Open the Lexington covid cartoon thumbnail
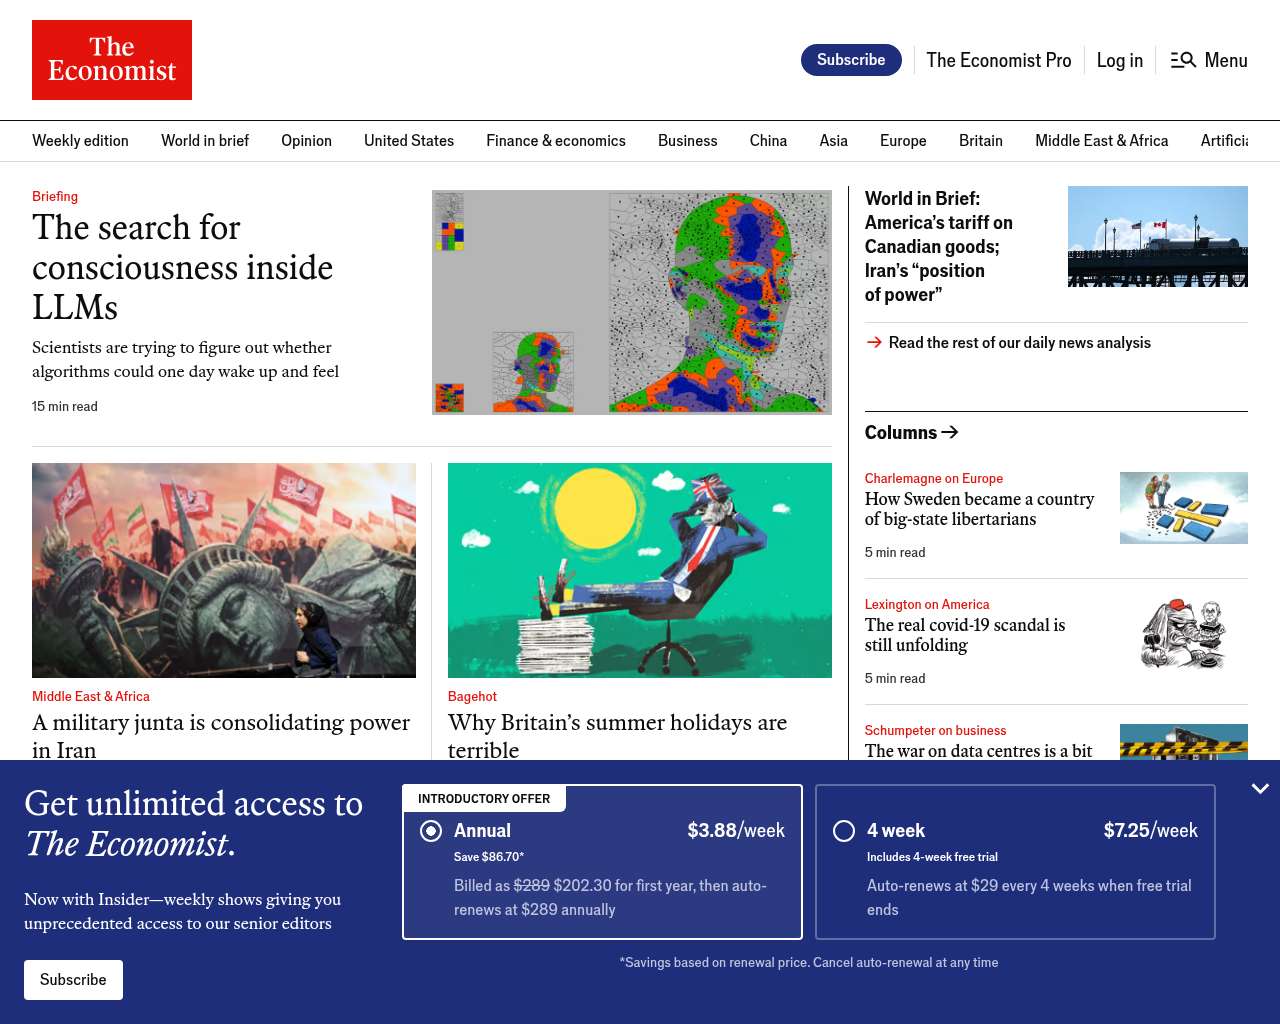The height and width of the screenshot is (1024, 1280). 1184,634
